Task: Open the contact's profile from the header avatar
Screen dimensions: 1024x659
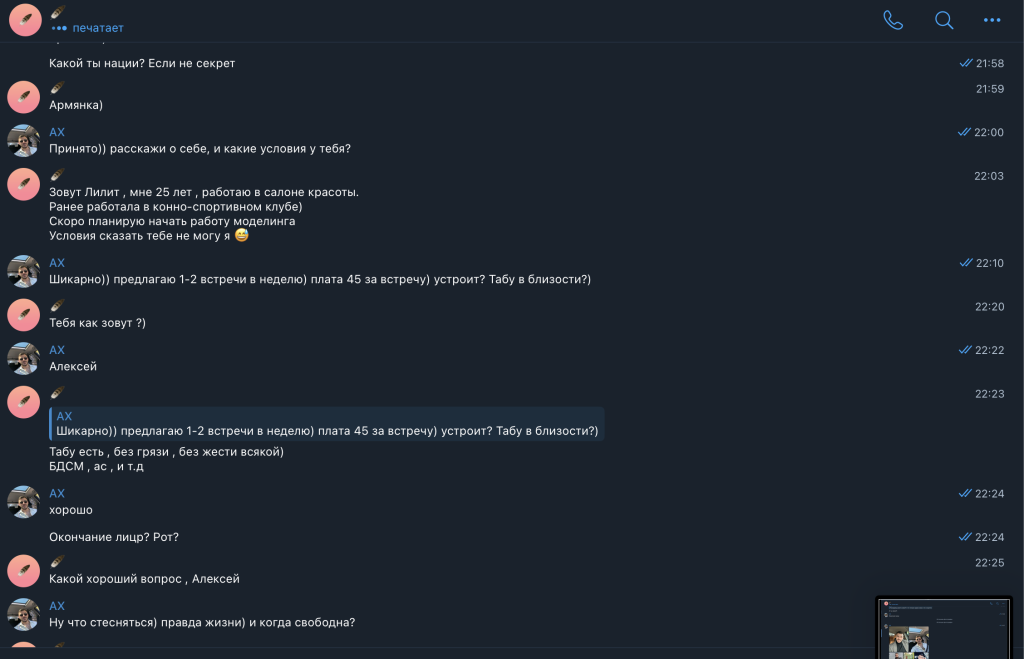Action: (25, 20)
